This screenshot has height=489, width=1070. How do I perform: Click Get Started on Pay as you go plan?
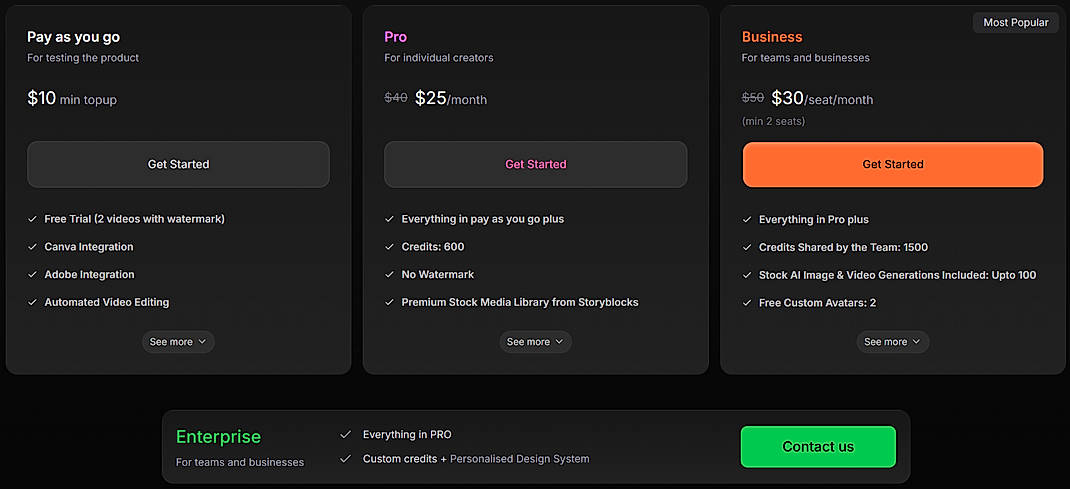pyautogui.click(x=178, y=164)
